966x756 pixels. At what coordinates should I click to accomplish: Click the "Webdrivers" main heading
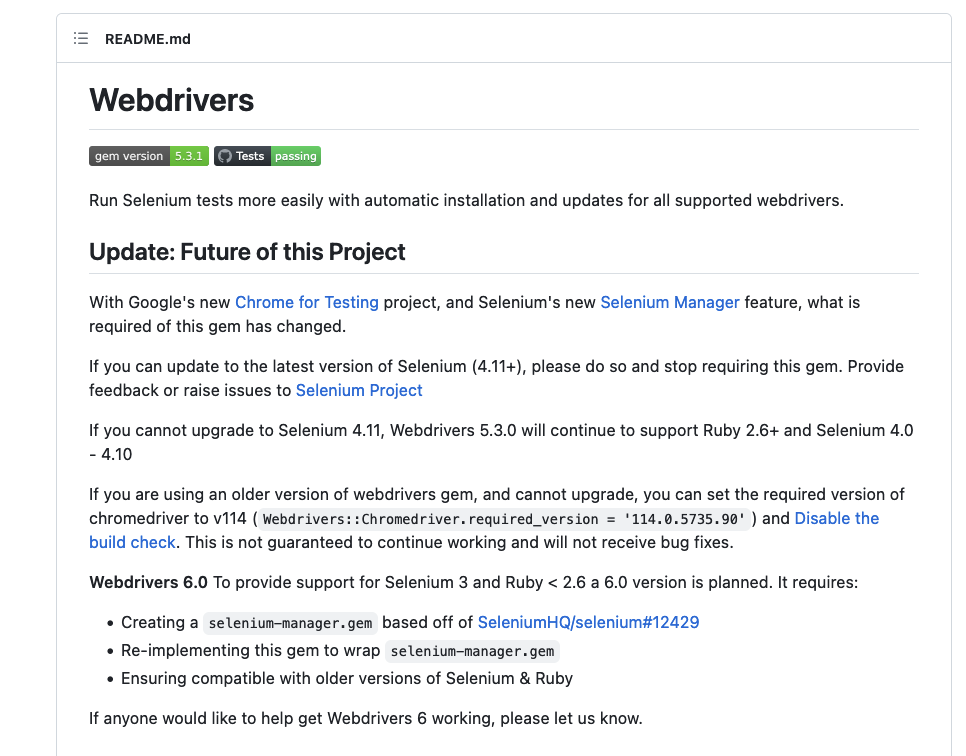point(172,100)
